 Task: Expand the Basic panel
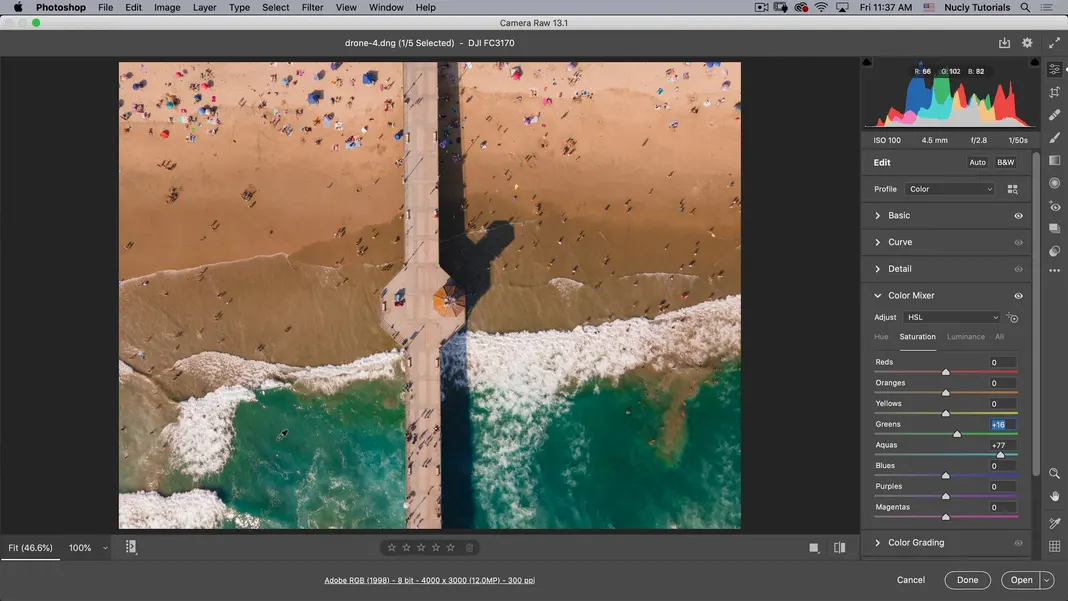click(877, 215)
